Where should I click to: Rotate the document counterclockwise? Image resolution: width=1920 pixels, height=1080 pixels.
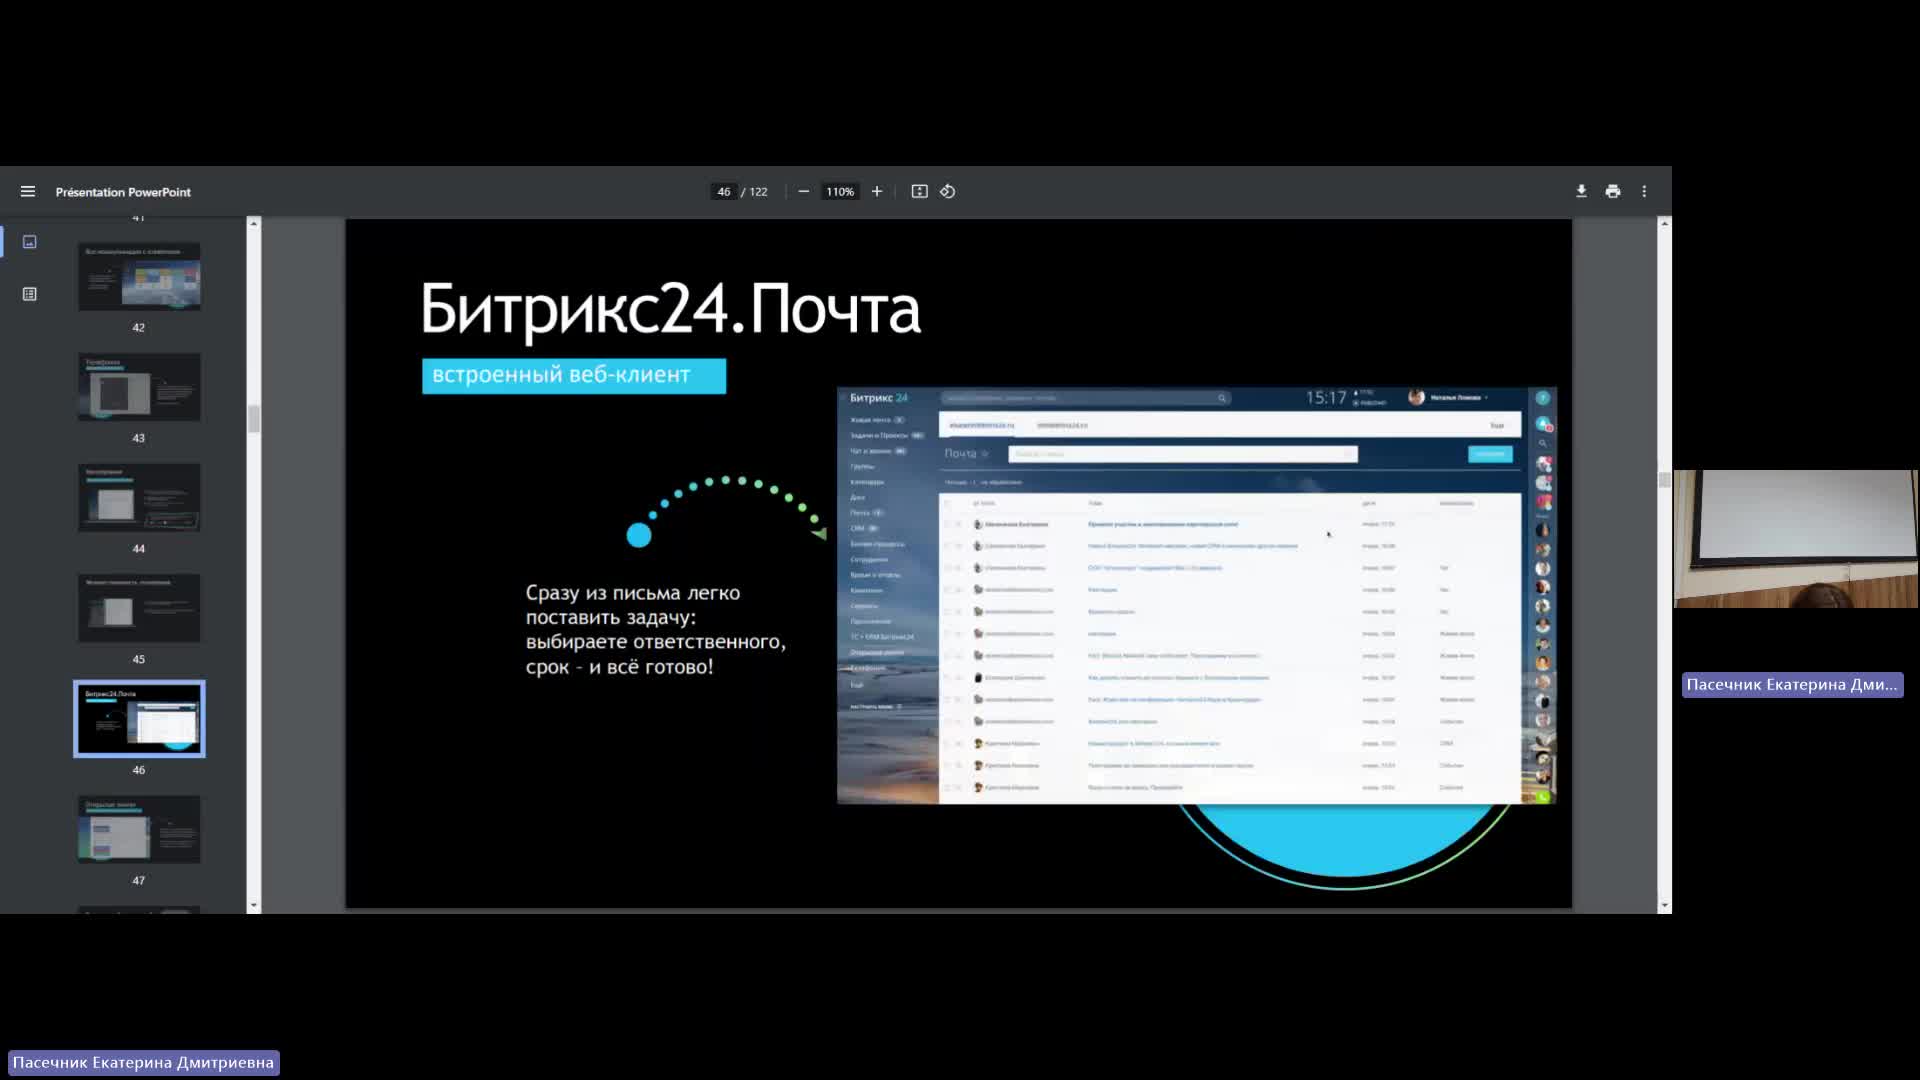[948, 191]
